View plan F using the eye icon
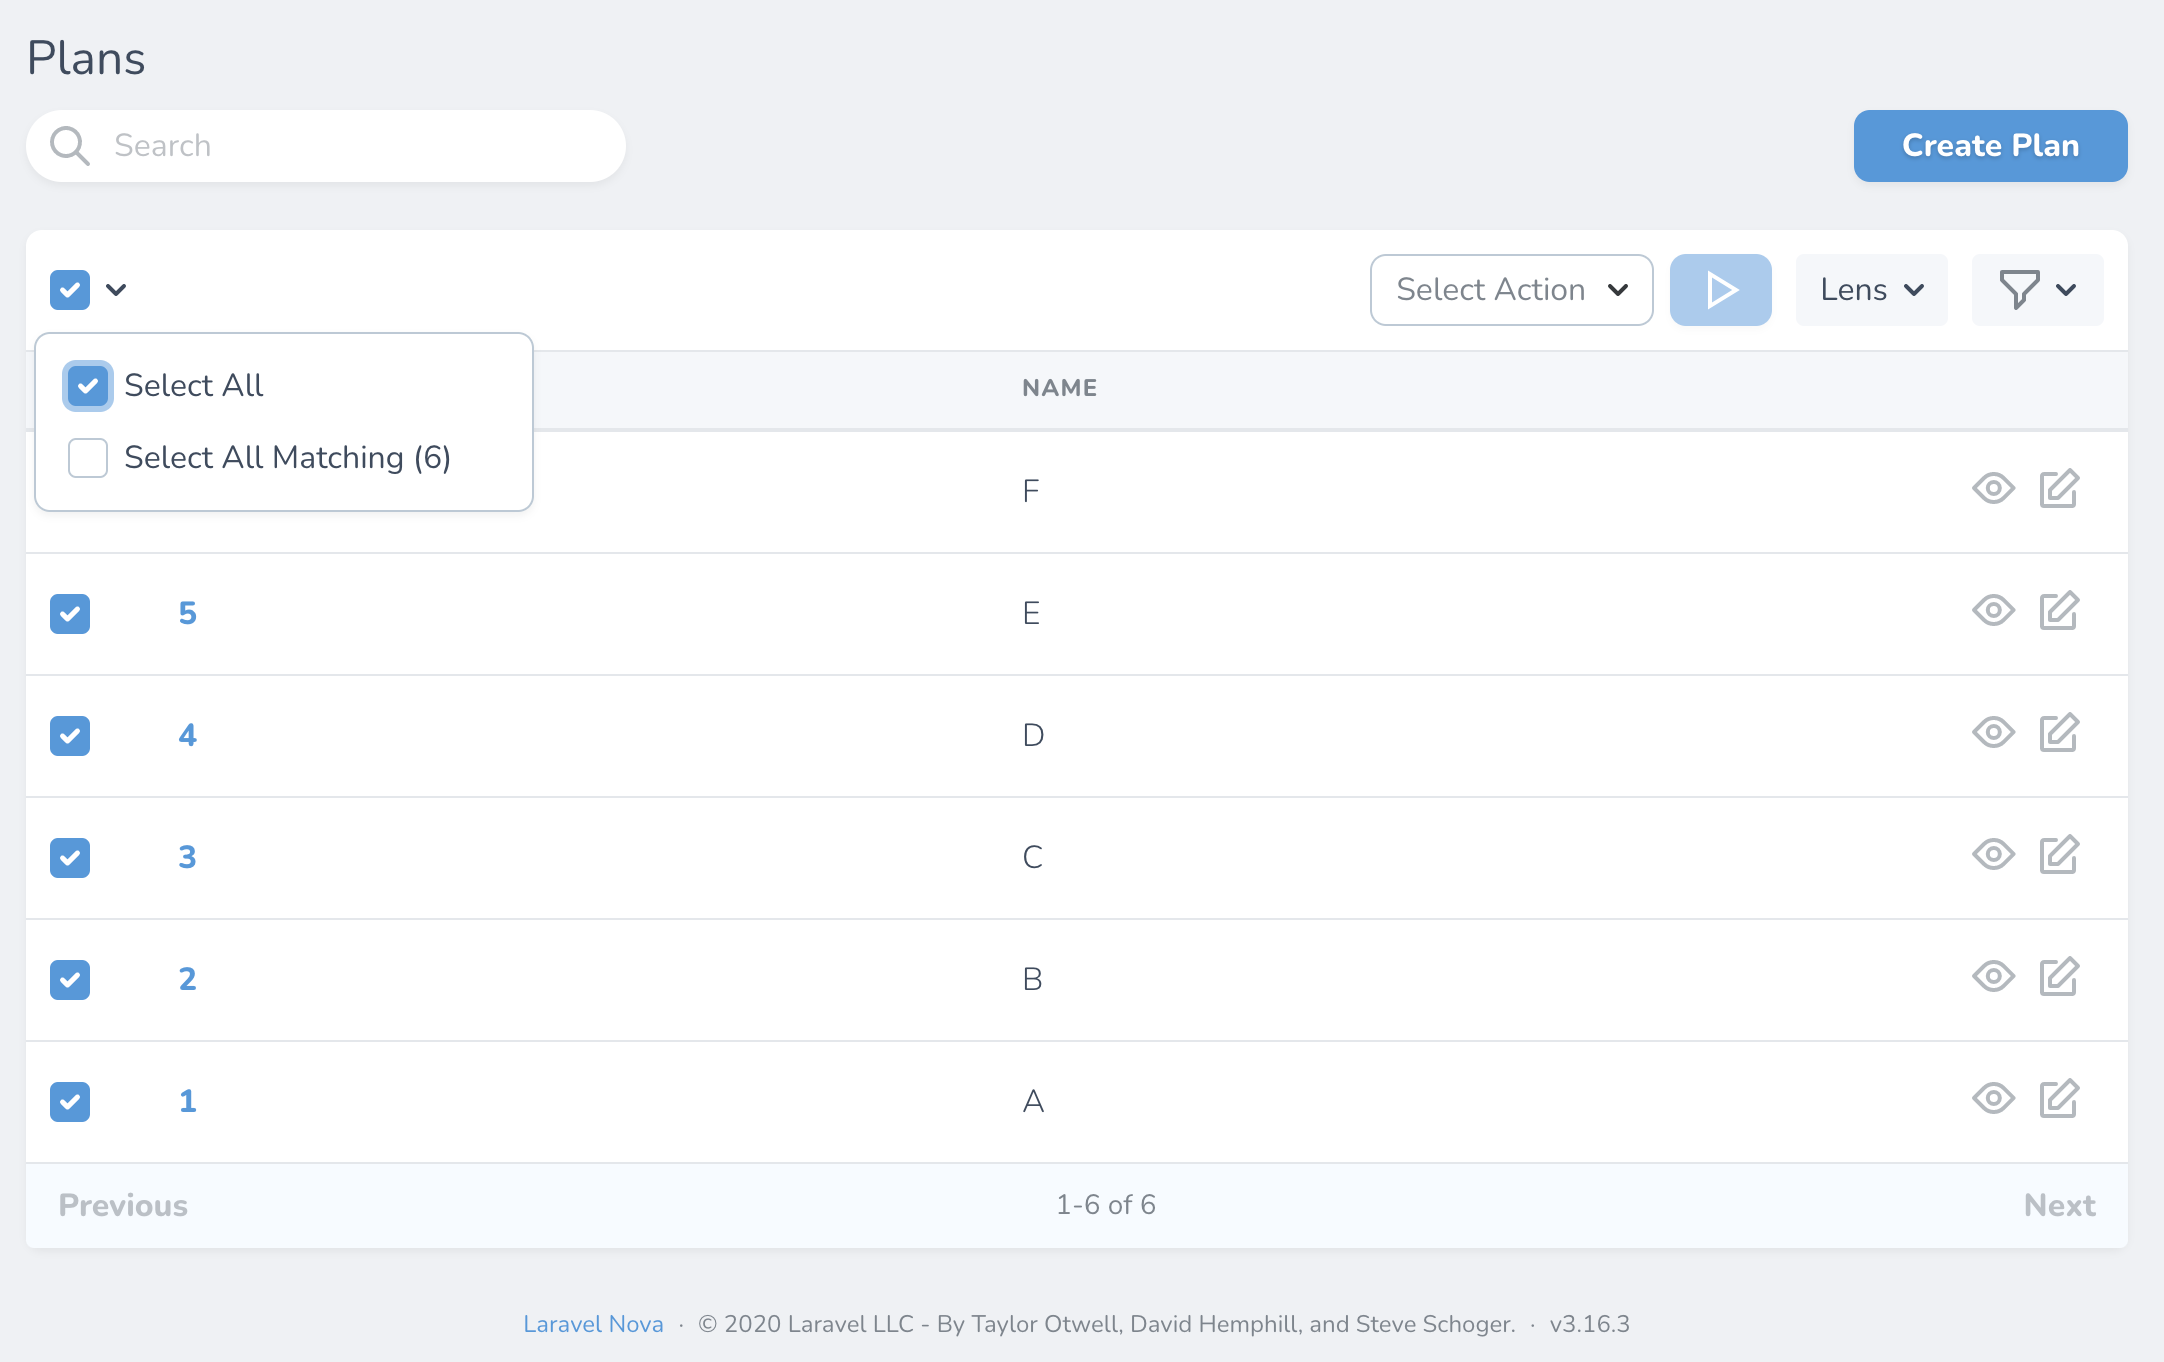This screenshot has height=1362, width=2164. click(x=1993, y=489)
